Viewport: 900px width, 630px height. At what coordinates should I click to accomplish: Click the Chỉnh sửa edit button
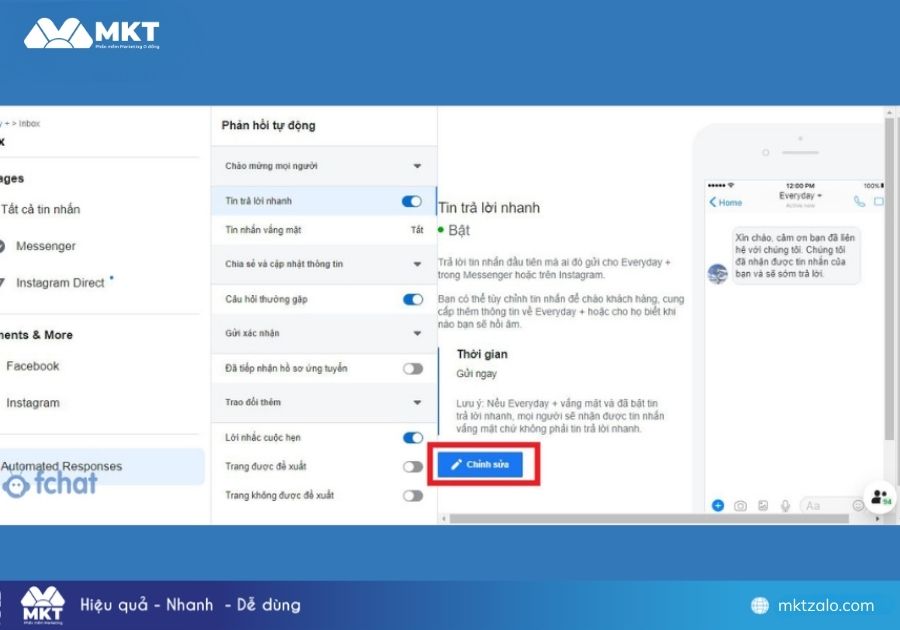click(x=479, y=465)
